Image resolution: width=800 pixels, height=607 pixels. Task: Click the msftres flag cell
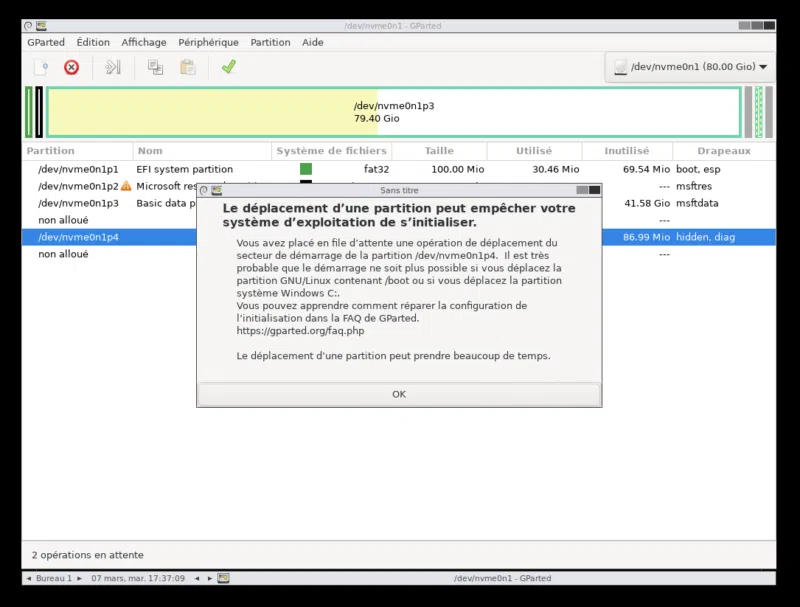click(x=694, y=186)
